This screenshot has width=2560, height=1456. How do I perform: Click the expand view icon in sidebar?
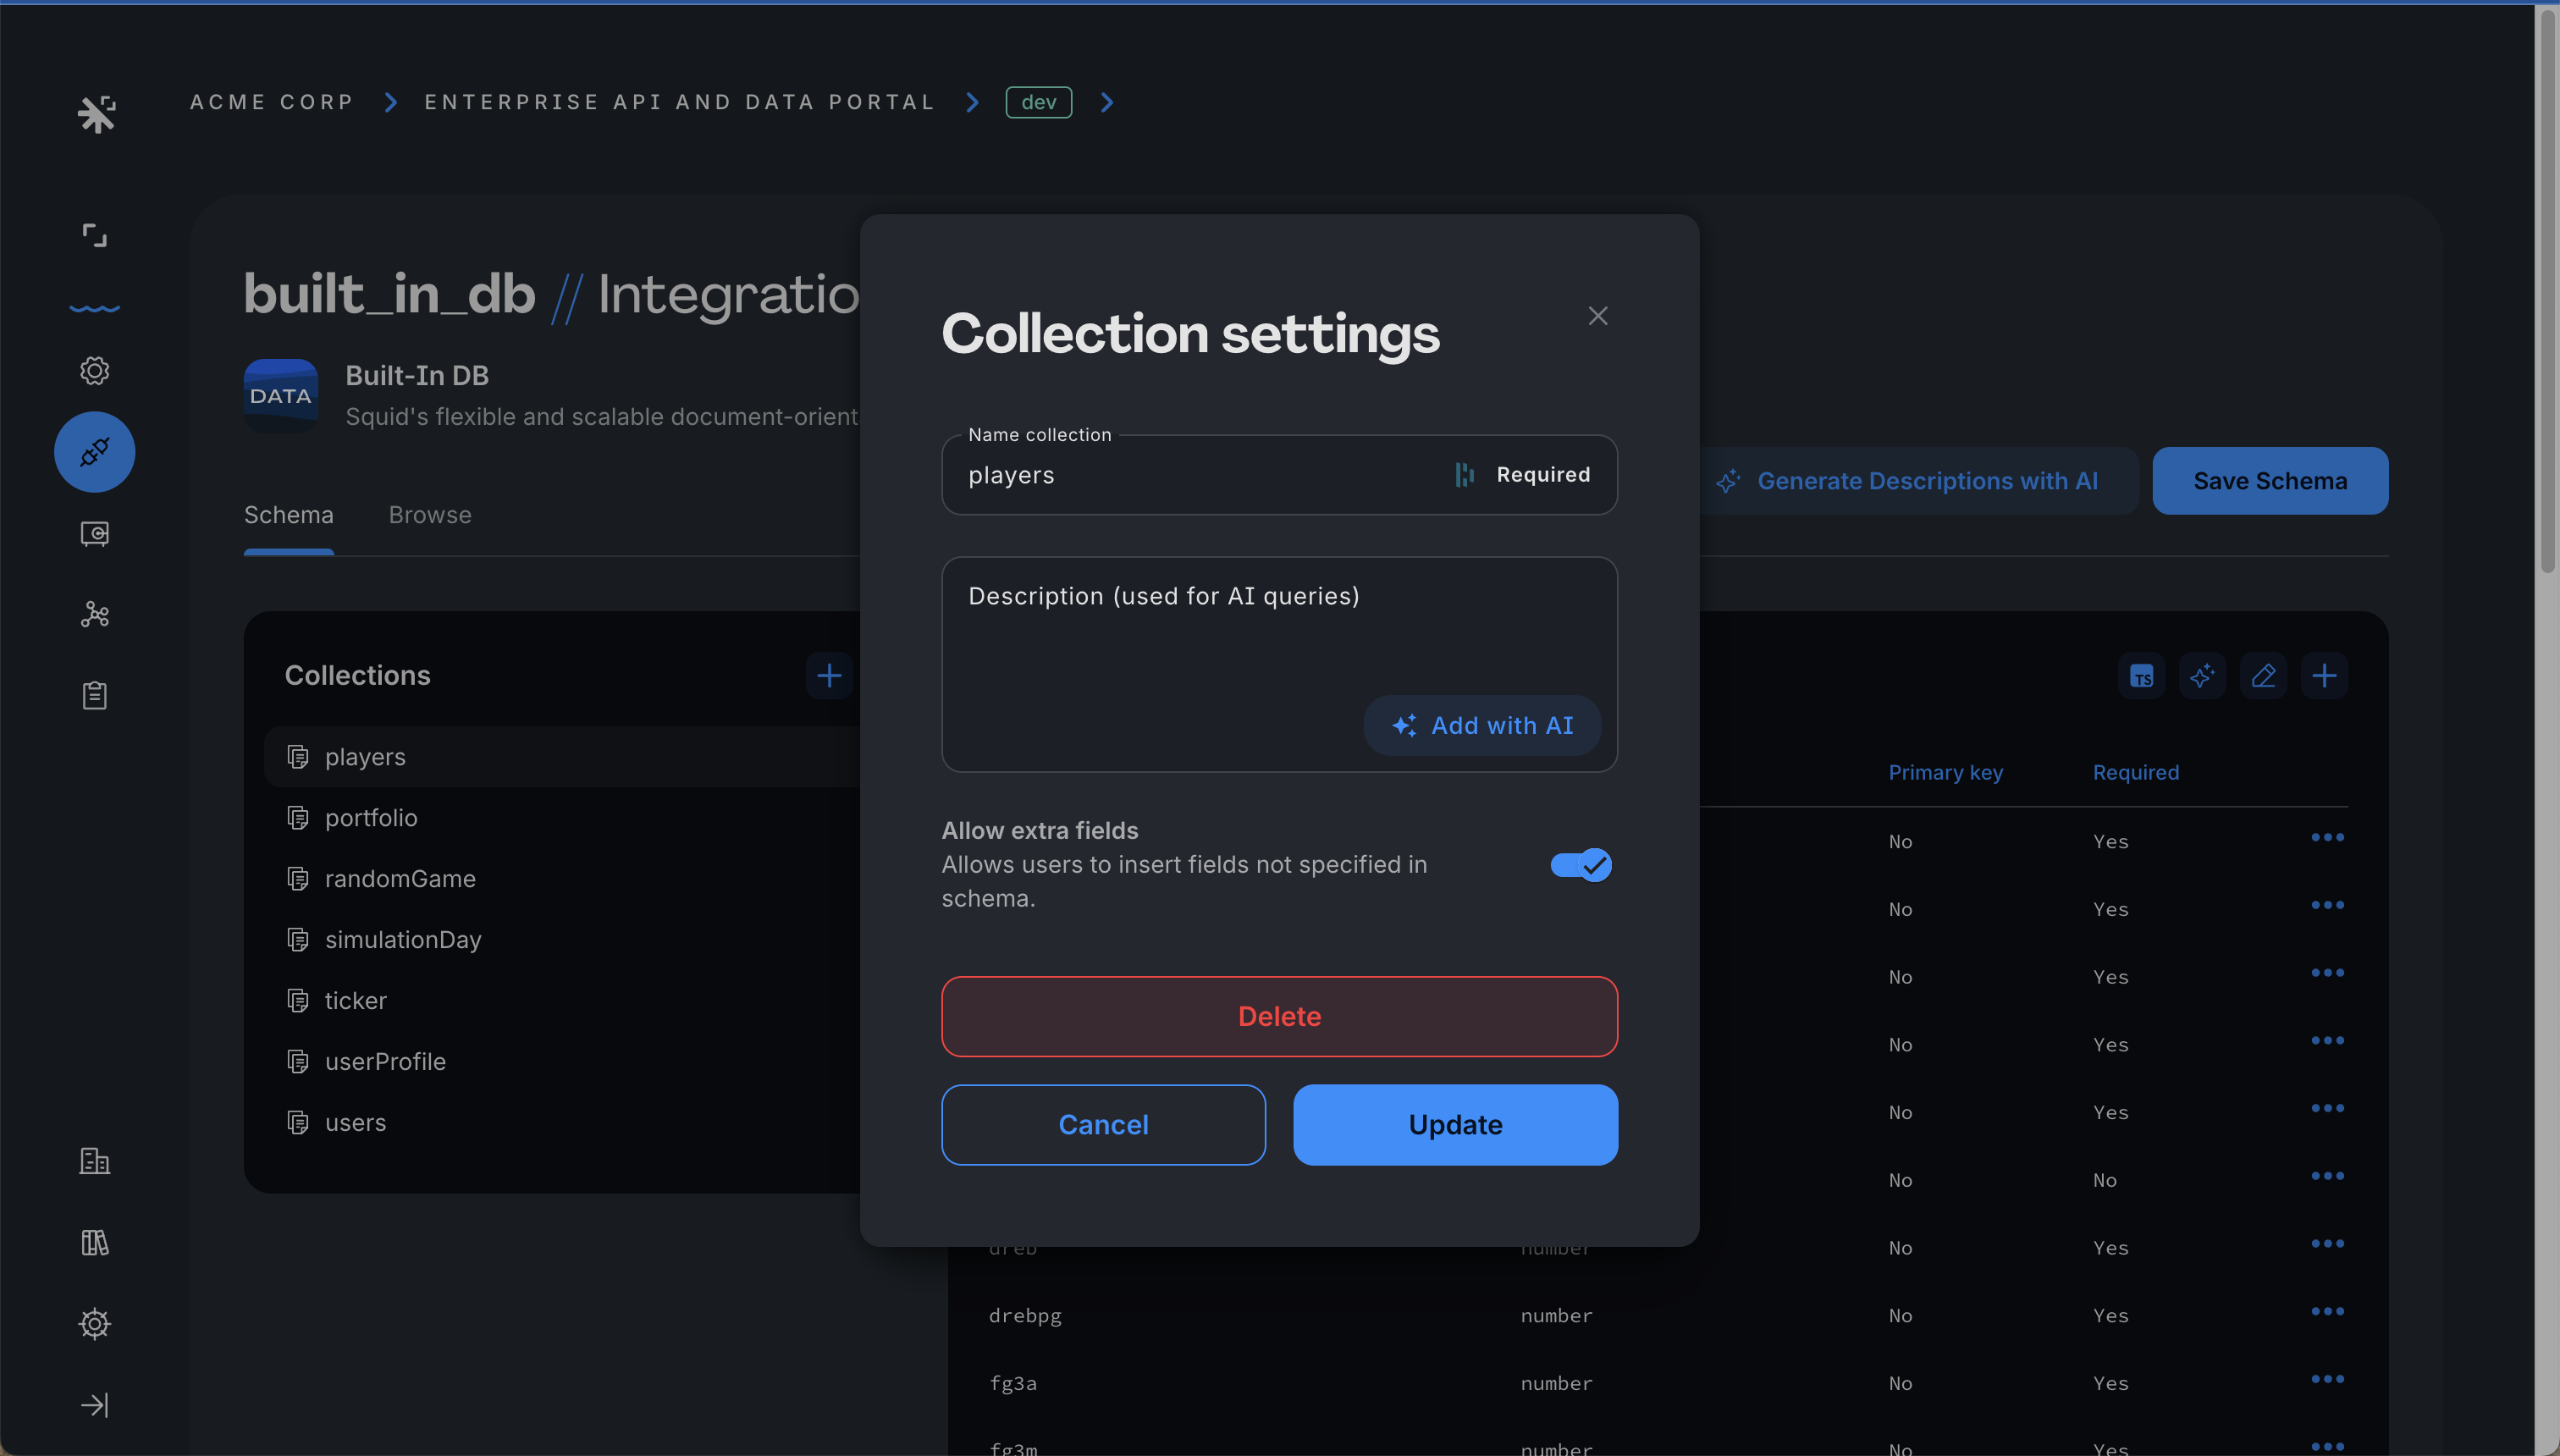click(94, 235)
